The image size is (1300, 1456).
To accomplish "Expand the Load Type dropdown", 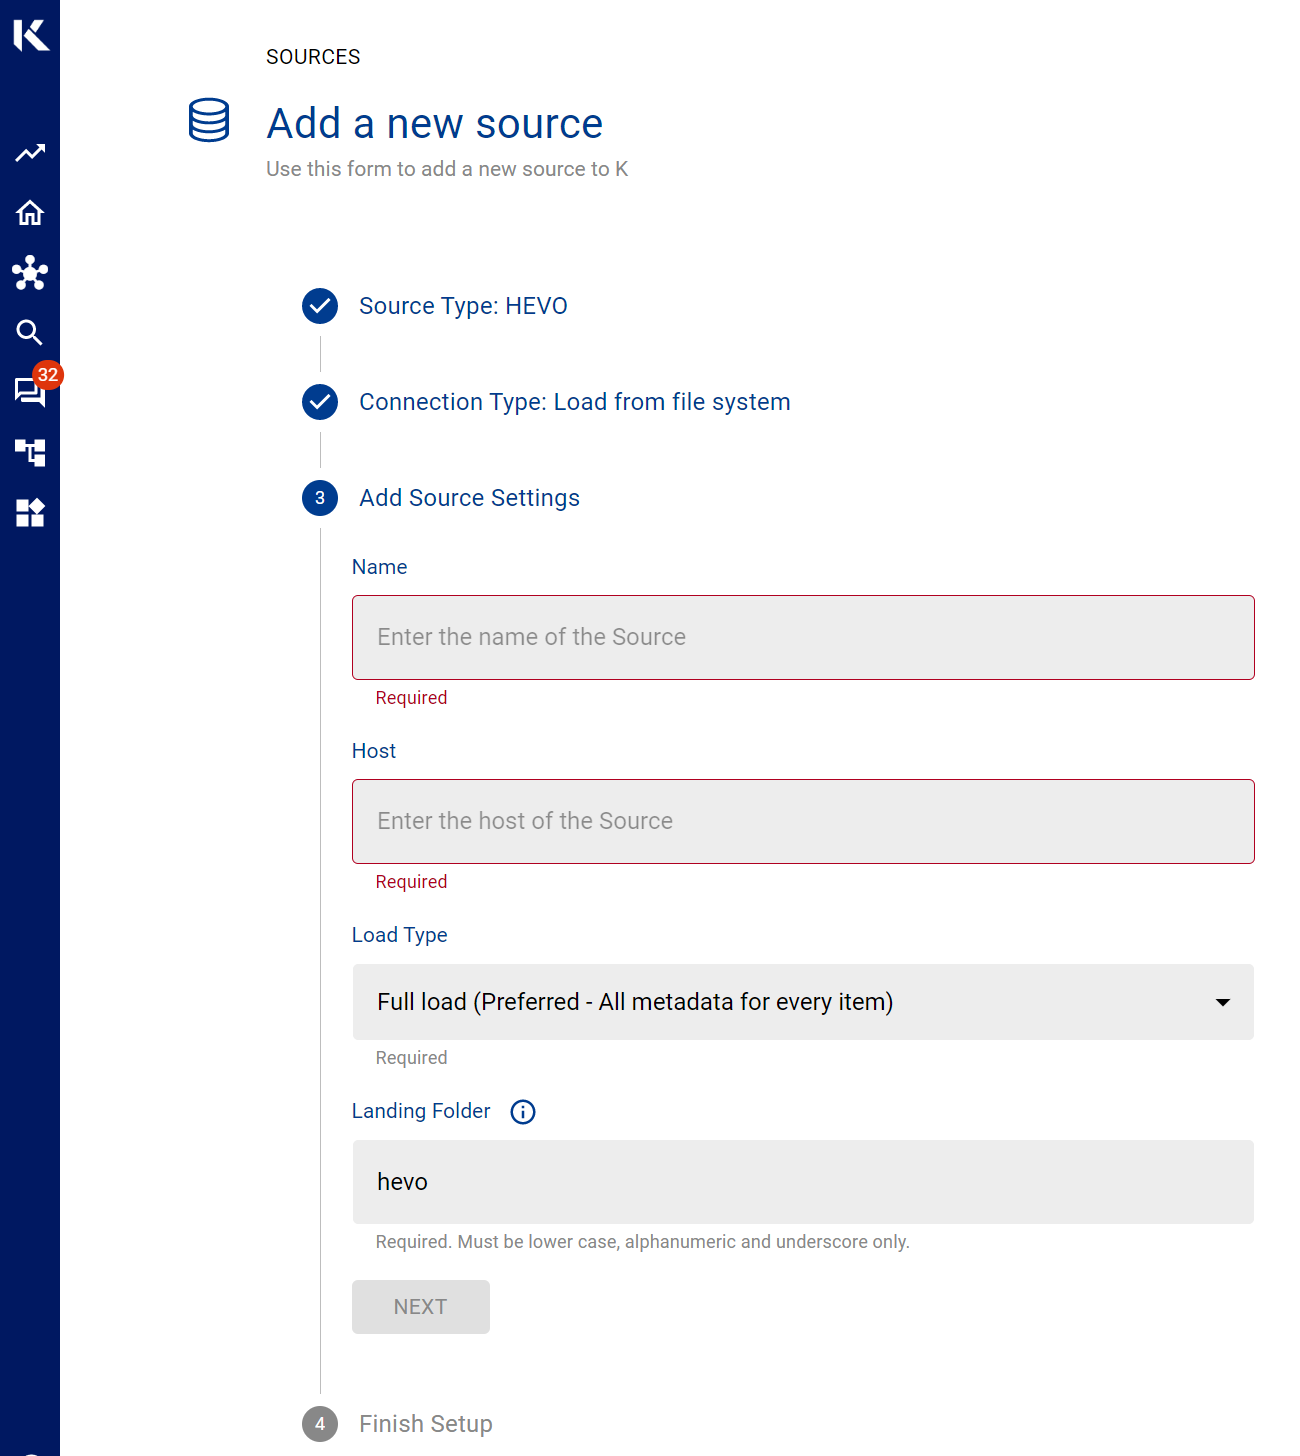I will [x=803, y=1002].
